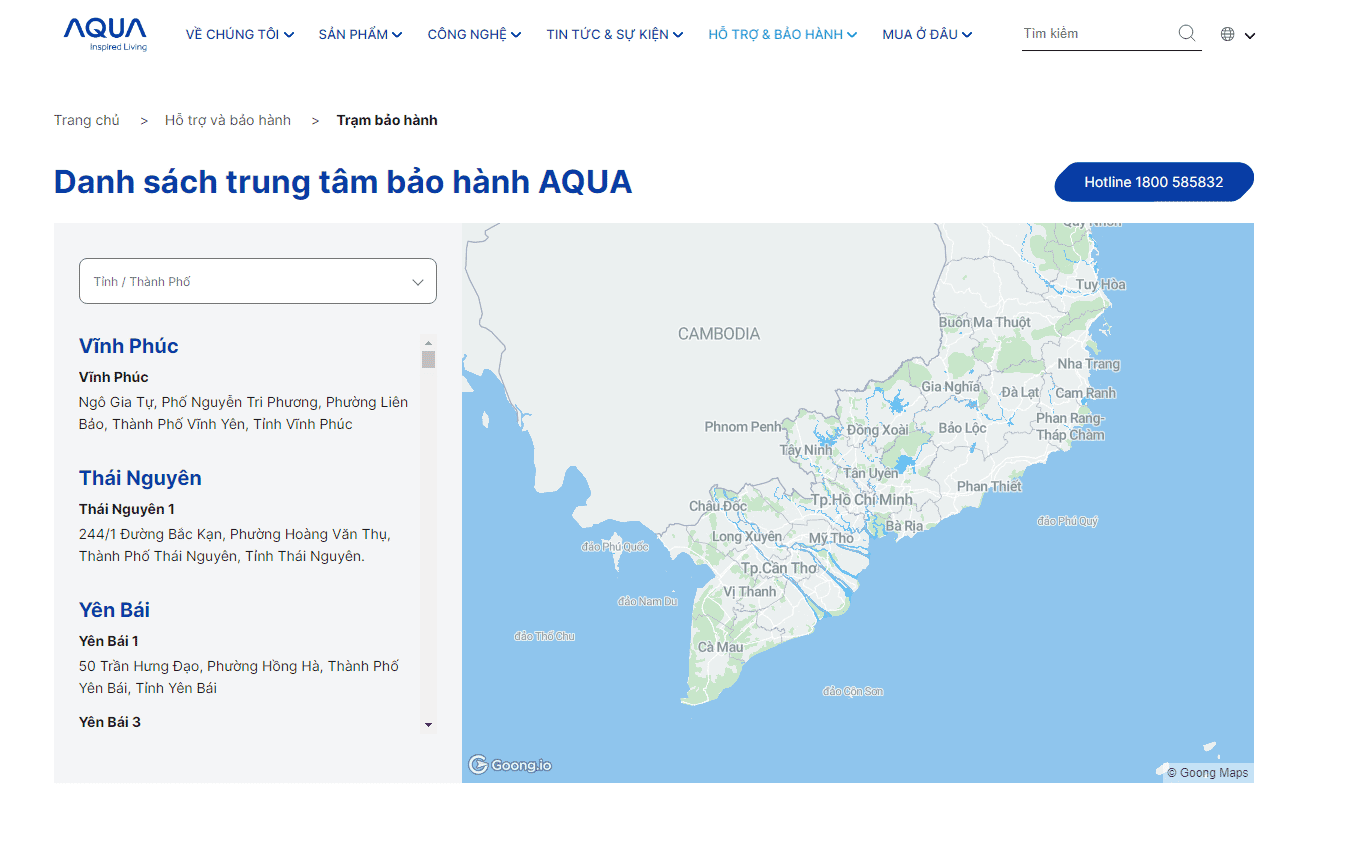
Task: Open the Mua Ở Đâu menu
Action: click(x=927, y=34)
